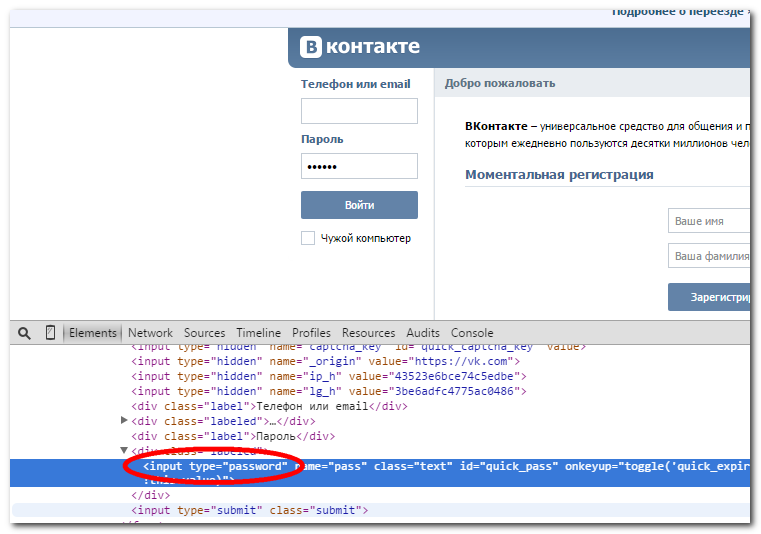Open the Network tab
Image resolution: width=761 pixels, height=534 pixels.
coord(150,333)
